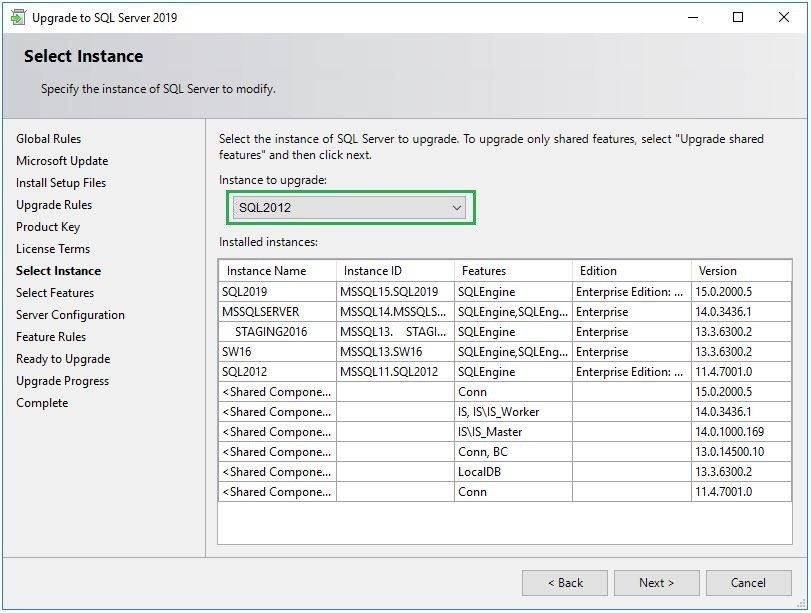The width and height of the screenshot is (811, 613).
Task: Cancel the SQL Server upgrade wizard
Action: click(748, 583)
